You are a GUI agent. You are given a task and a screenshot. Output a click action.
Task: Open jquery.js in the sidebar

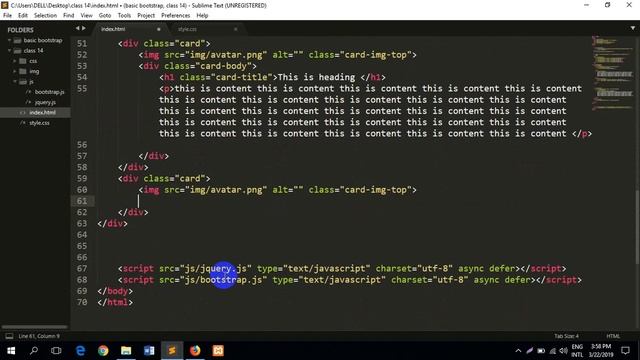point(45,102)
